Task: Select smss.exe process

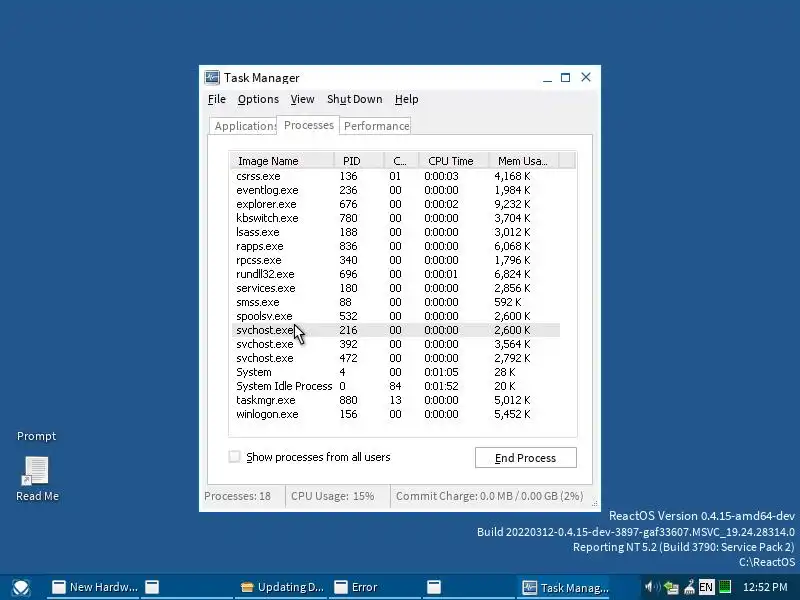Action: pos(396,302)
